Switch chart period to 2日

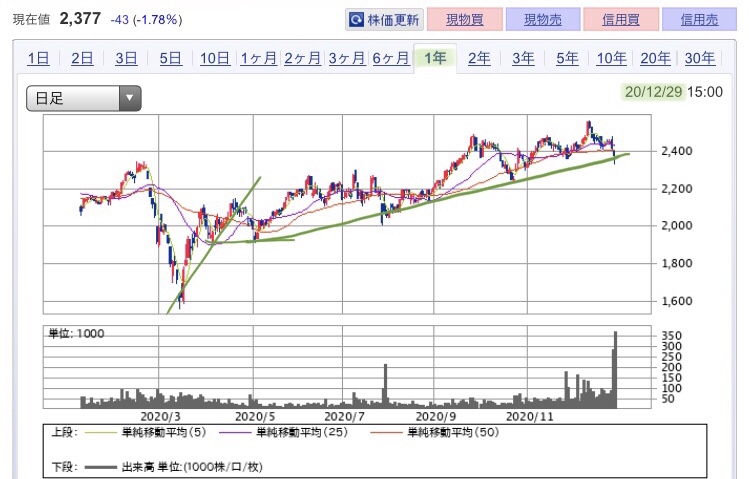82,58
